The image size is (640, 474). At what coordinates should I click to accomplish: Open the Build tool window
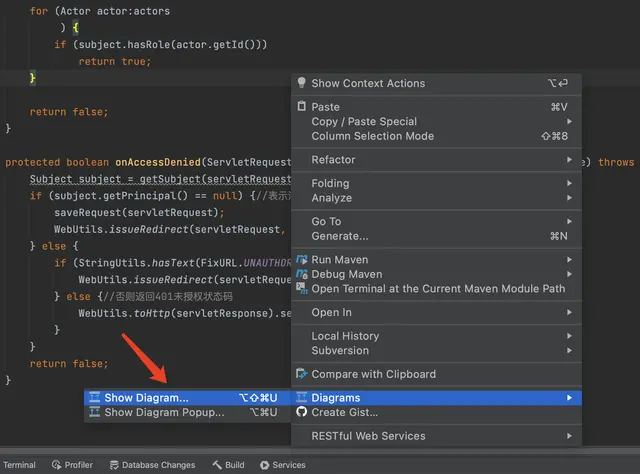[x=229, y=465]
